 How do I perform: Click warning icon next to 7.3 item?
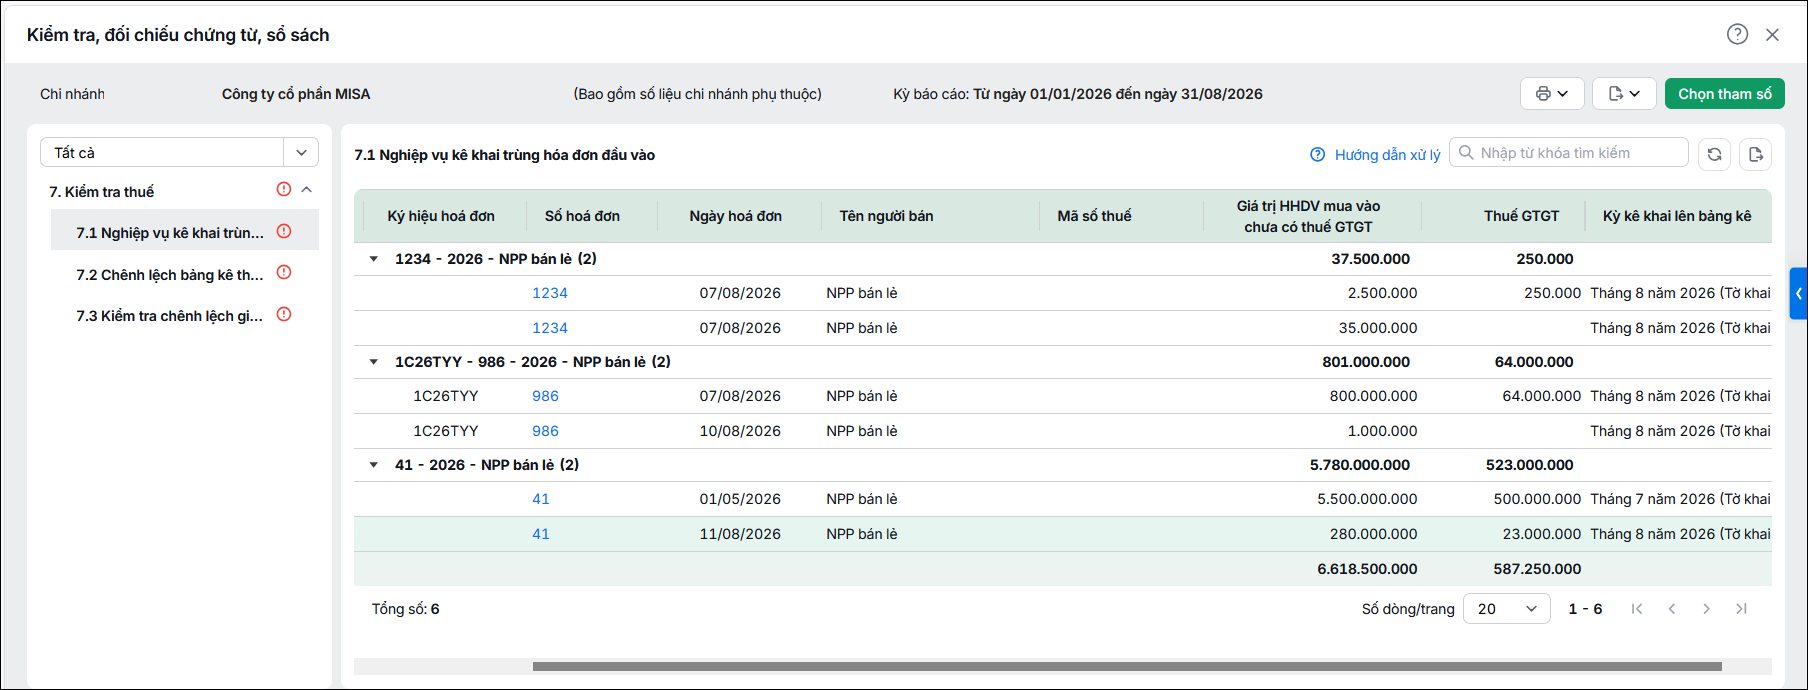tap(284, 314)
